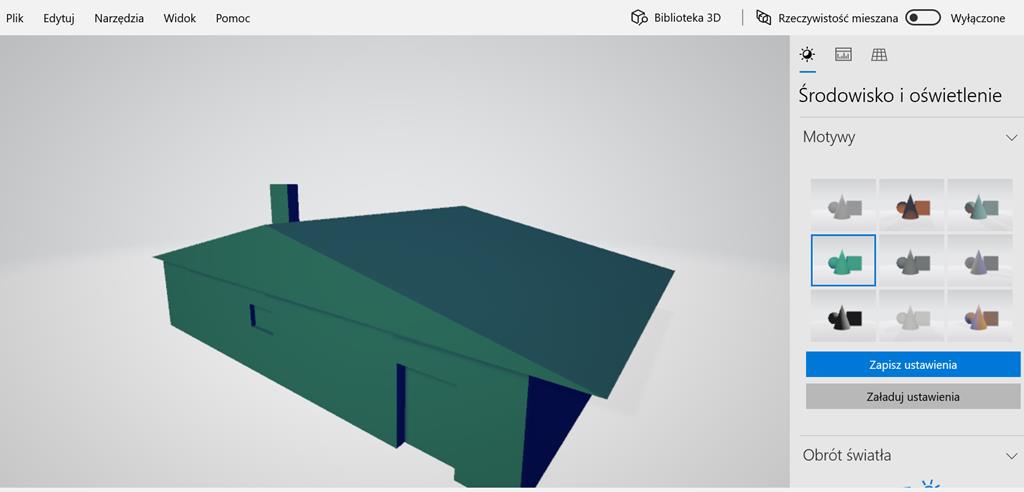1024x492 pixels.
Task: Click the Załaduj ustawienia button
Action: [x=913, y=397]
